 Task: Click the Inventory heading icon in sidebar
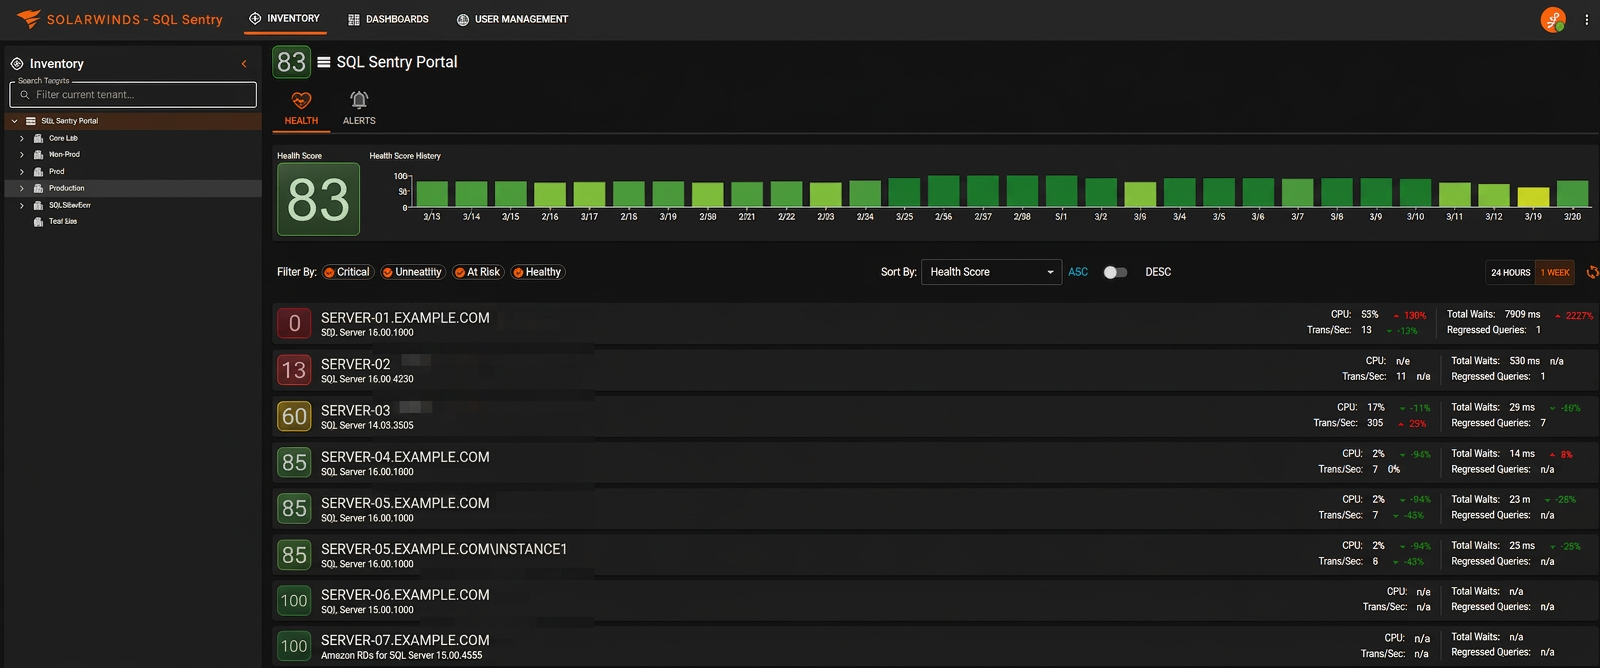point(17,63)
